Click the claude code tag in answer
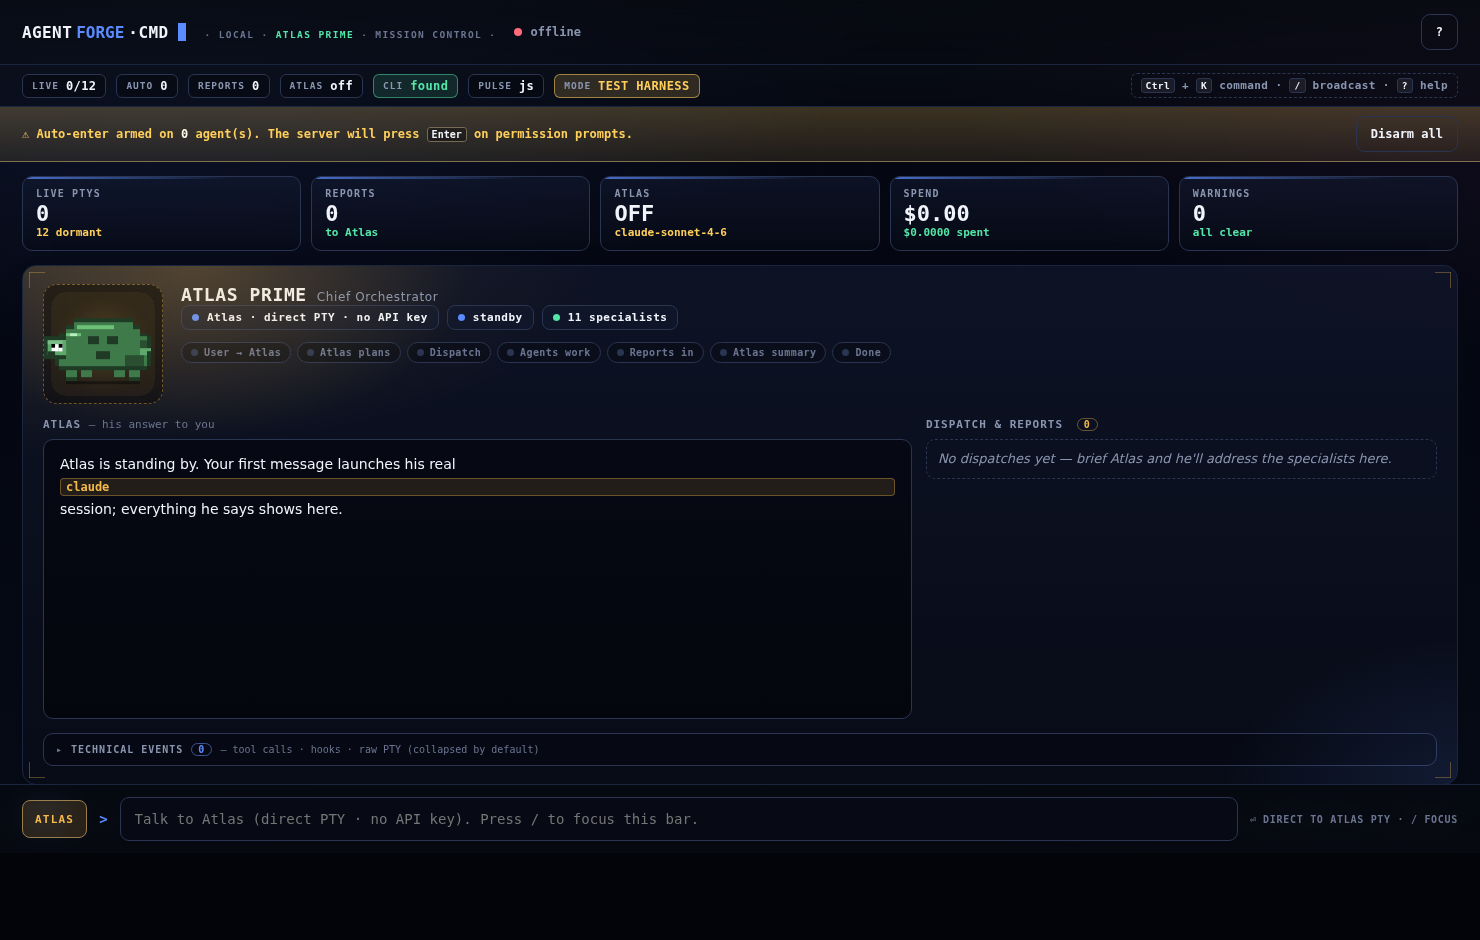 (477, 487)
